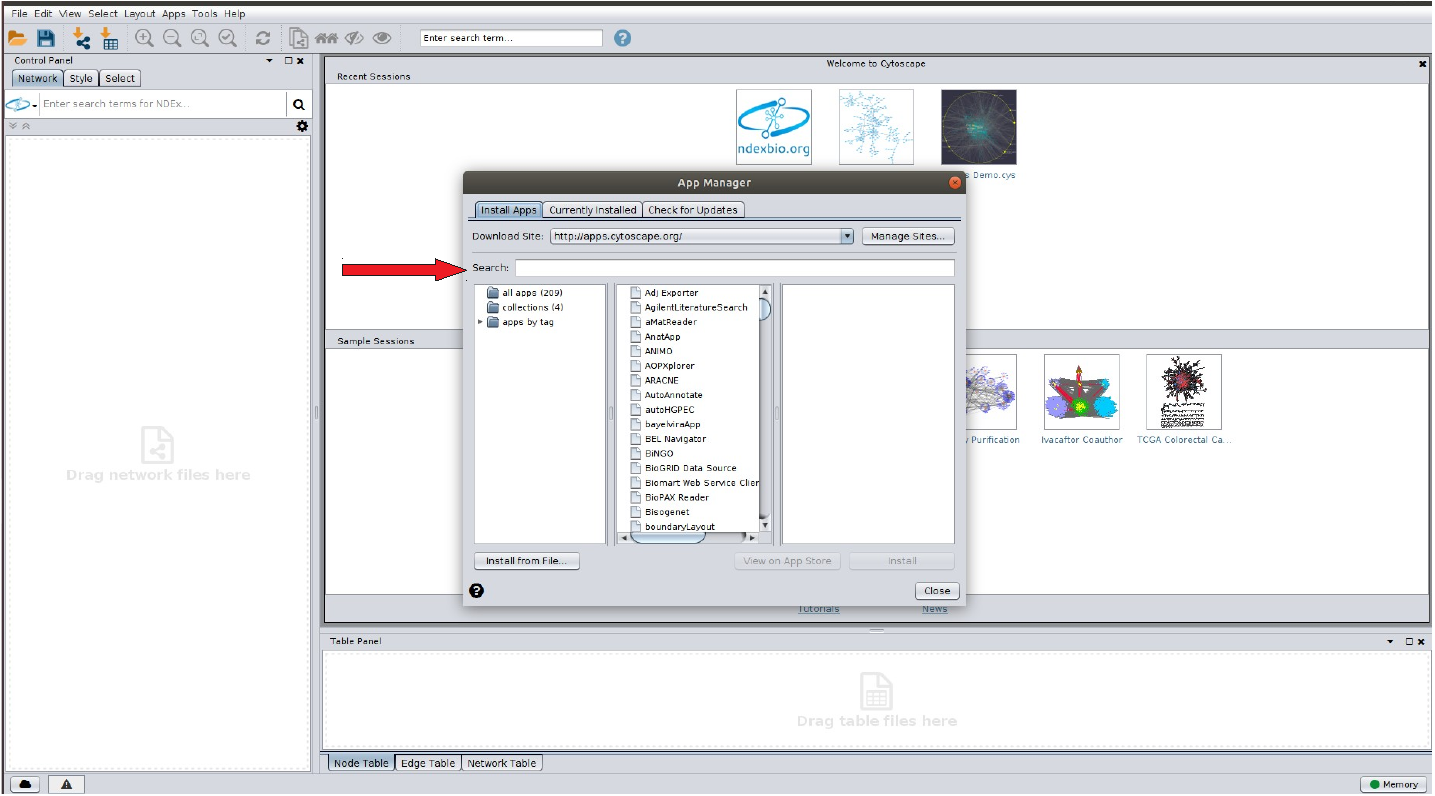
Task: Click the App Manager Search field
Action: (x=735, y=268)
